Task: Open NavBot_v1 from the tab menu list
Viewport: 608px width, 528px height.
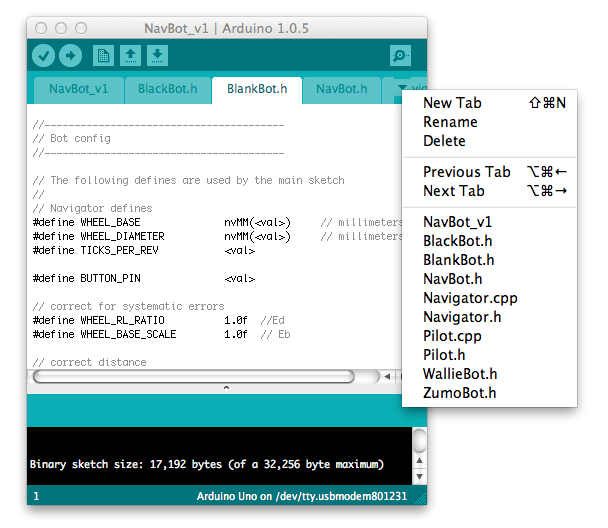Action: 489,222
